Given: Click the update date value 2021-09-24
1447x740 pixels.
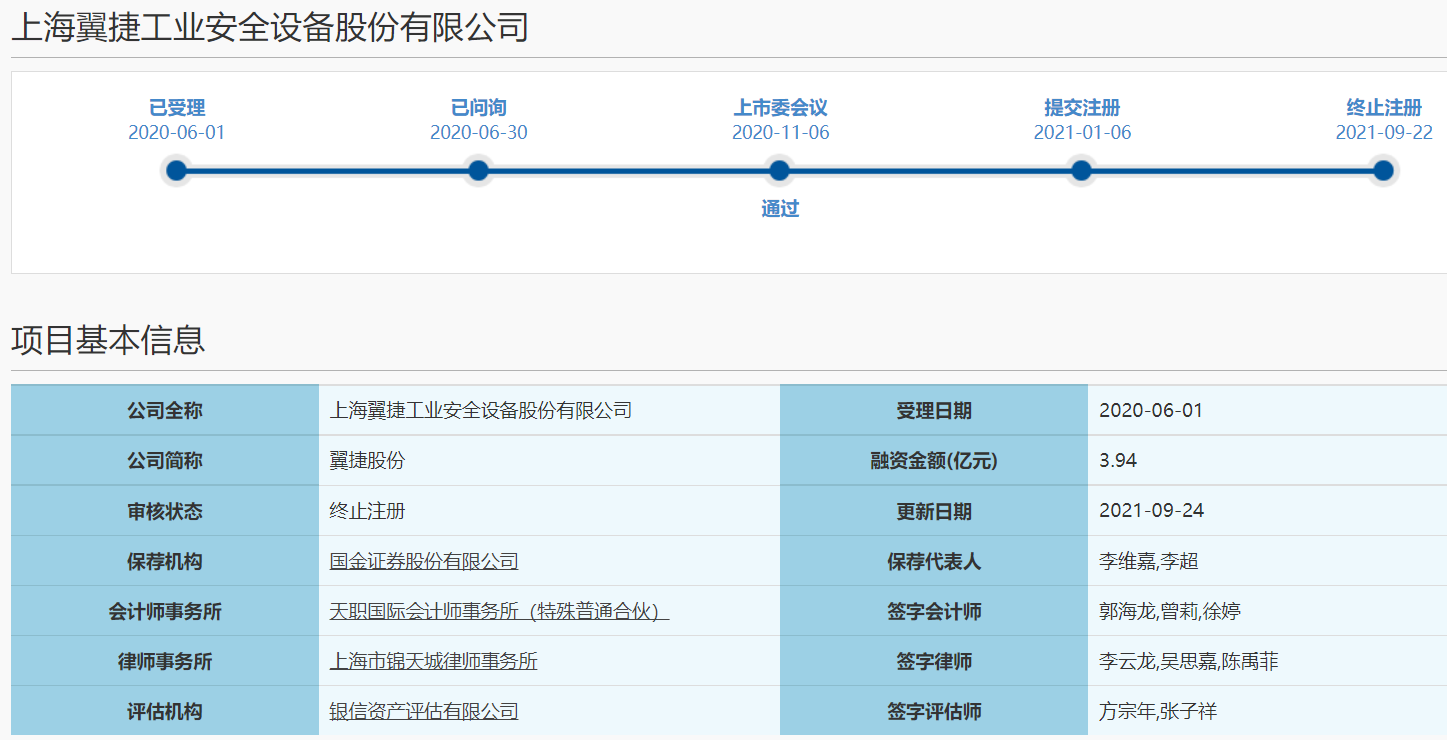Looking at the screenshot, I should tap(1151, 511).
